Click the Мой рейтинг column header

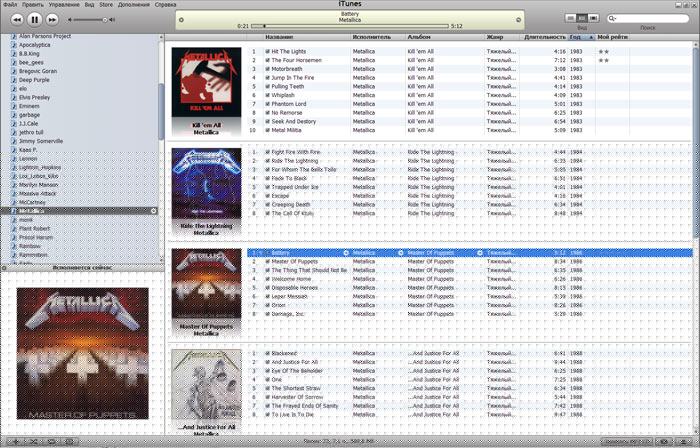click(612, 37)
